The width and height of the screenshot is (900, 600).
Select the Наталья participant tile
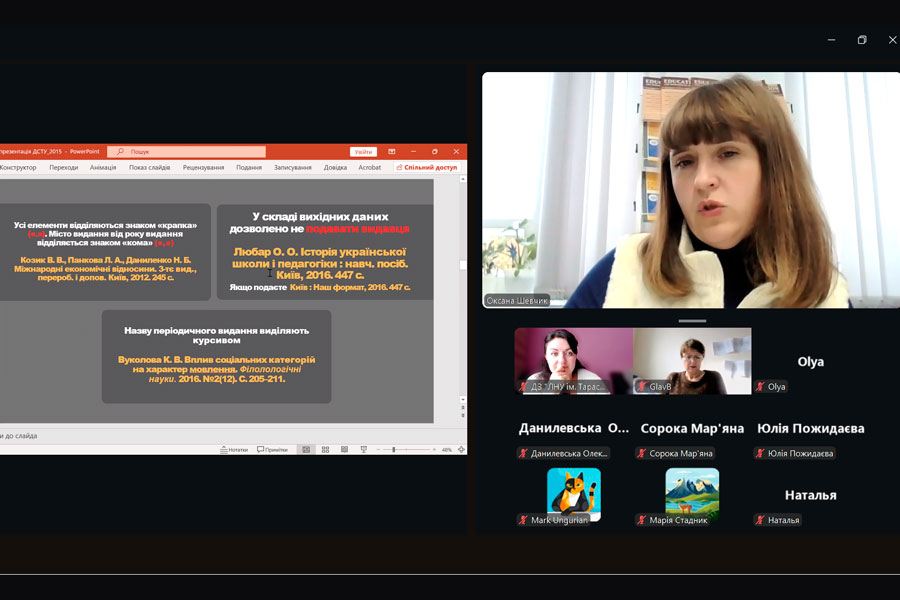[x=810, y=494]
